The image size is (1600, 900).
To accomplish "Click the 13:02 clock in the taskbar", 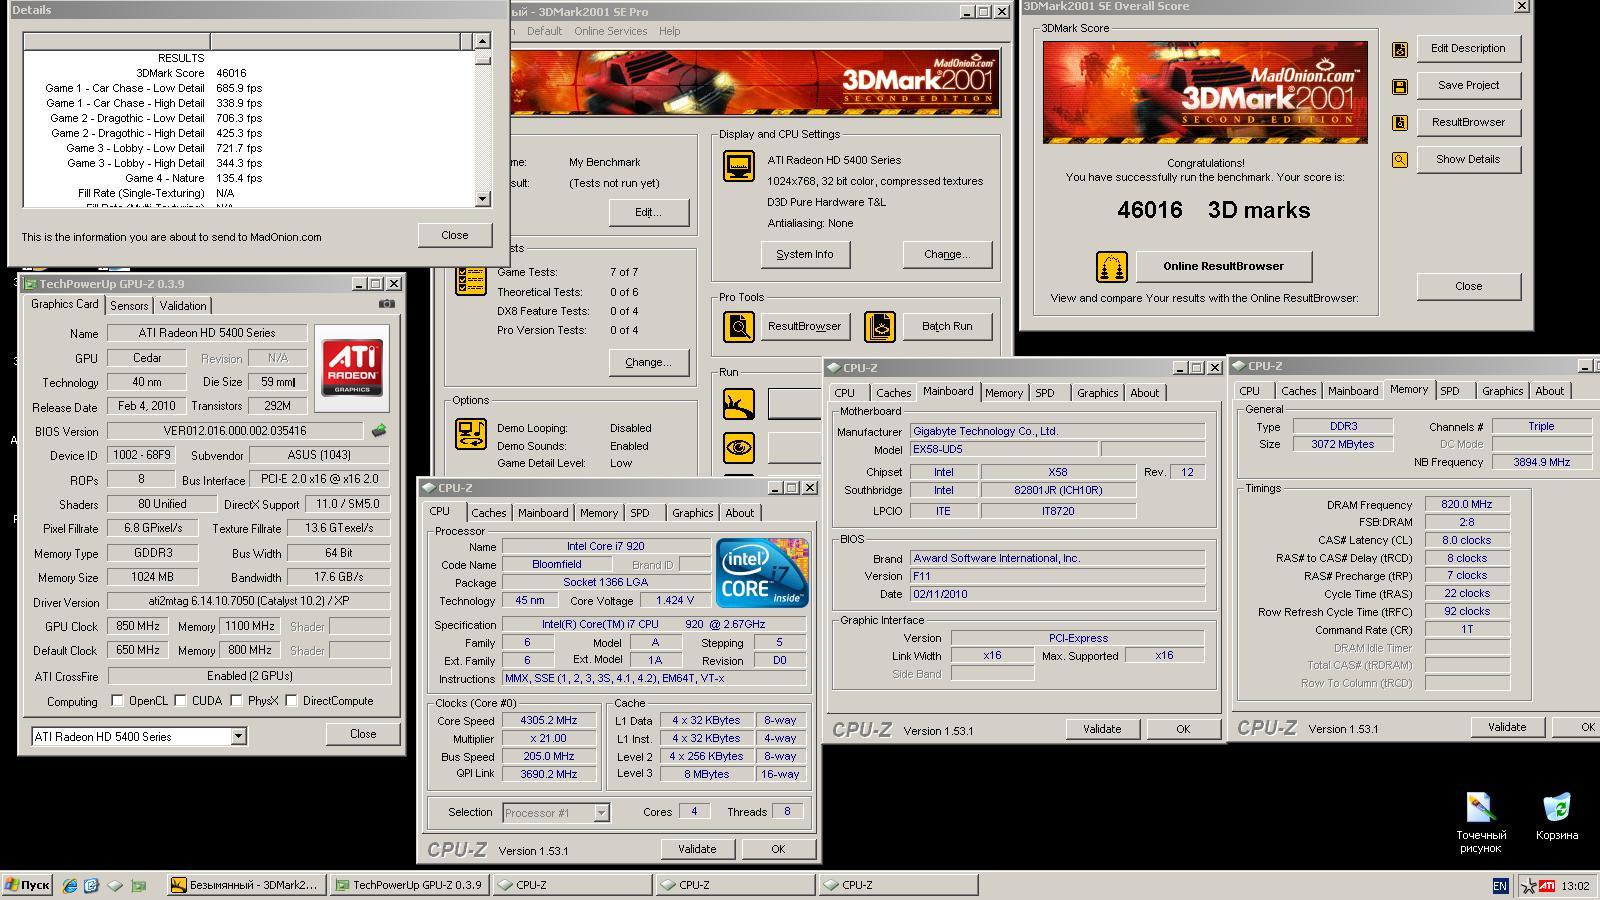I will click(1576, 886).
